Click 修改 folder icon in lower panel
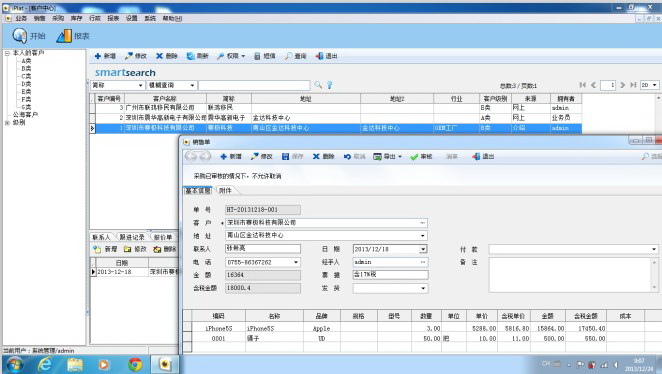 127,249
